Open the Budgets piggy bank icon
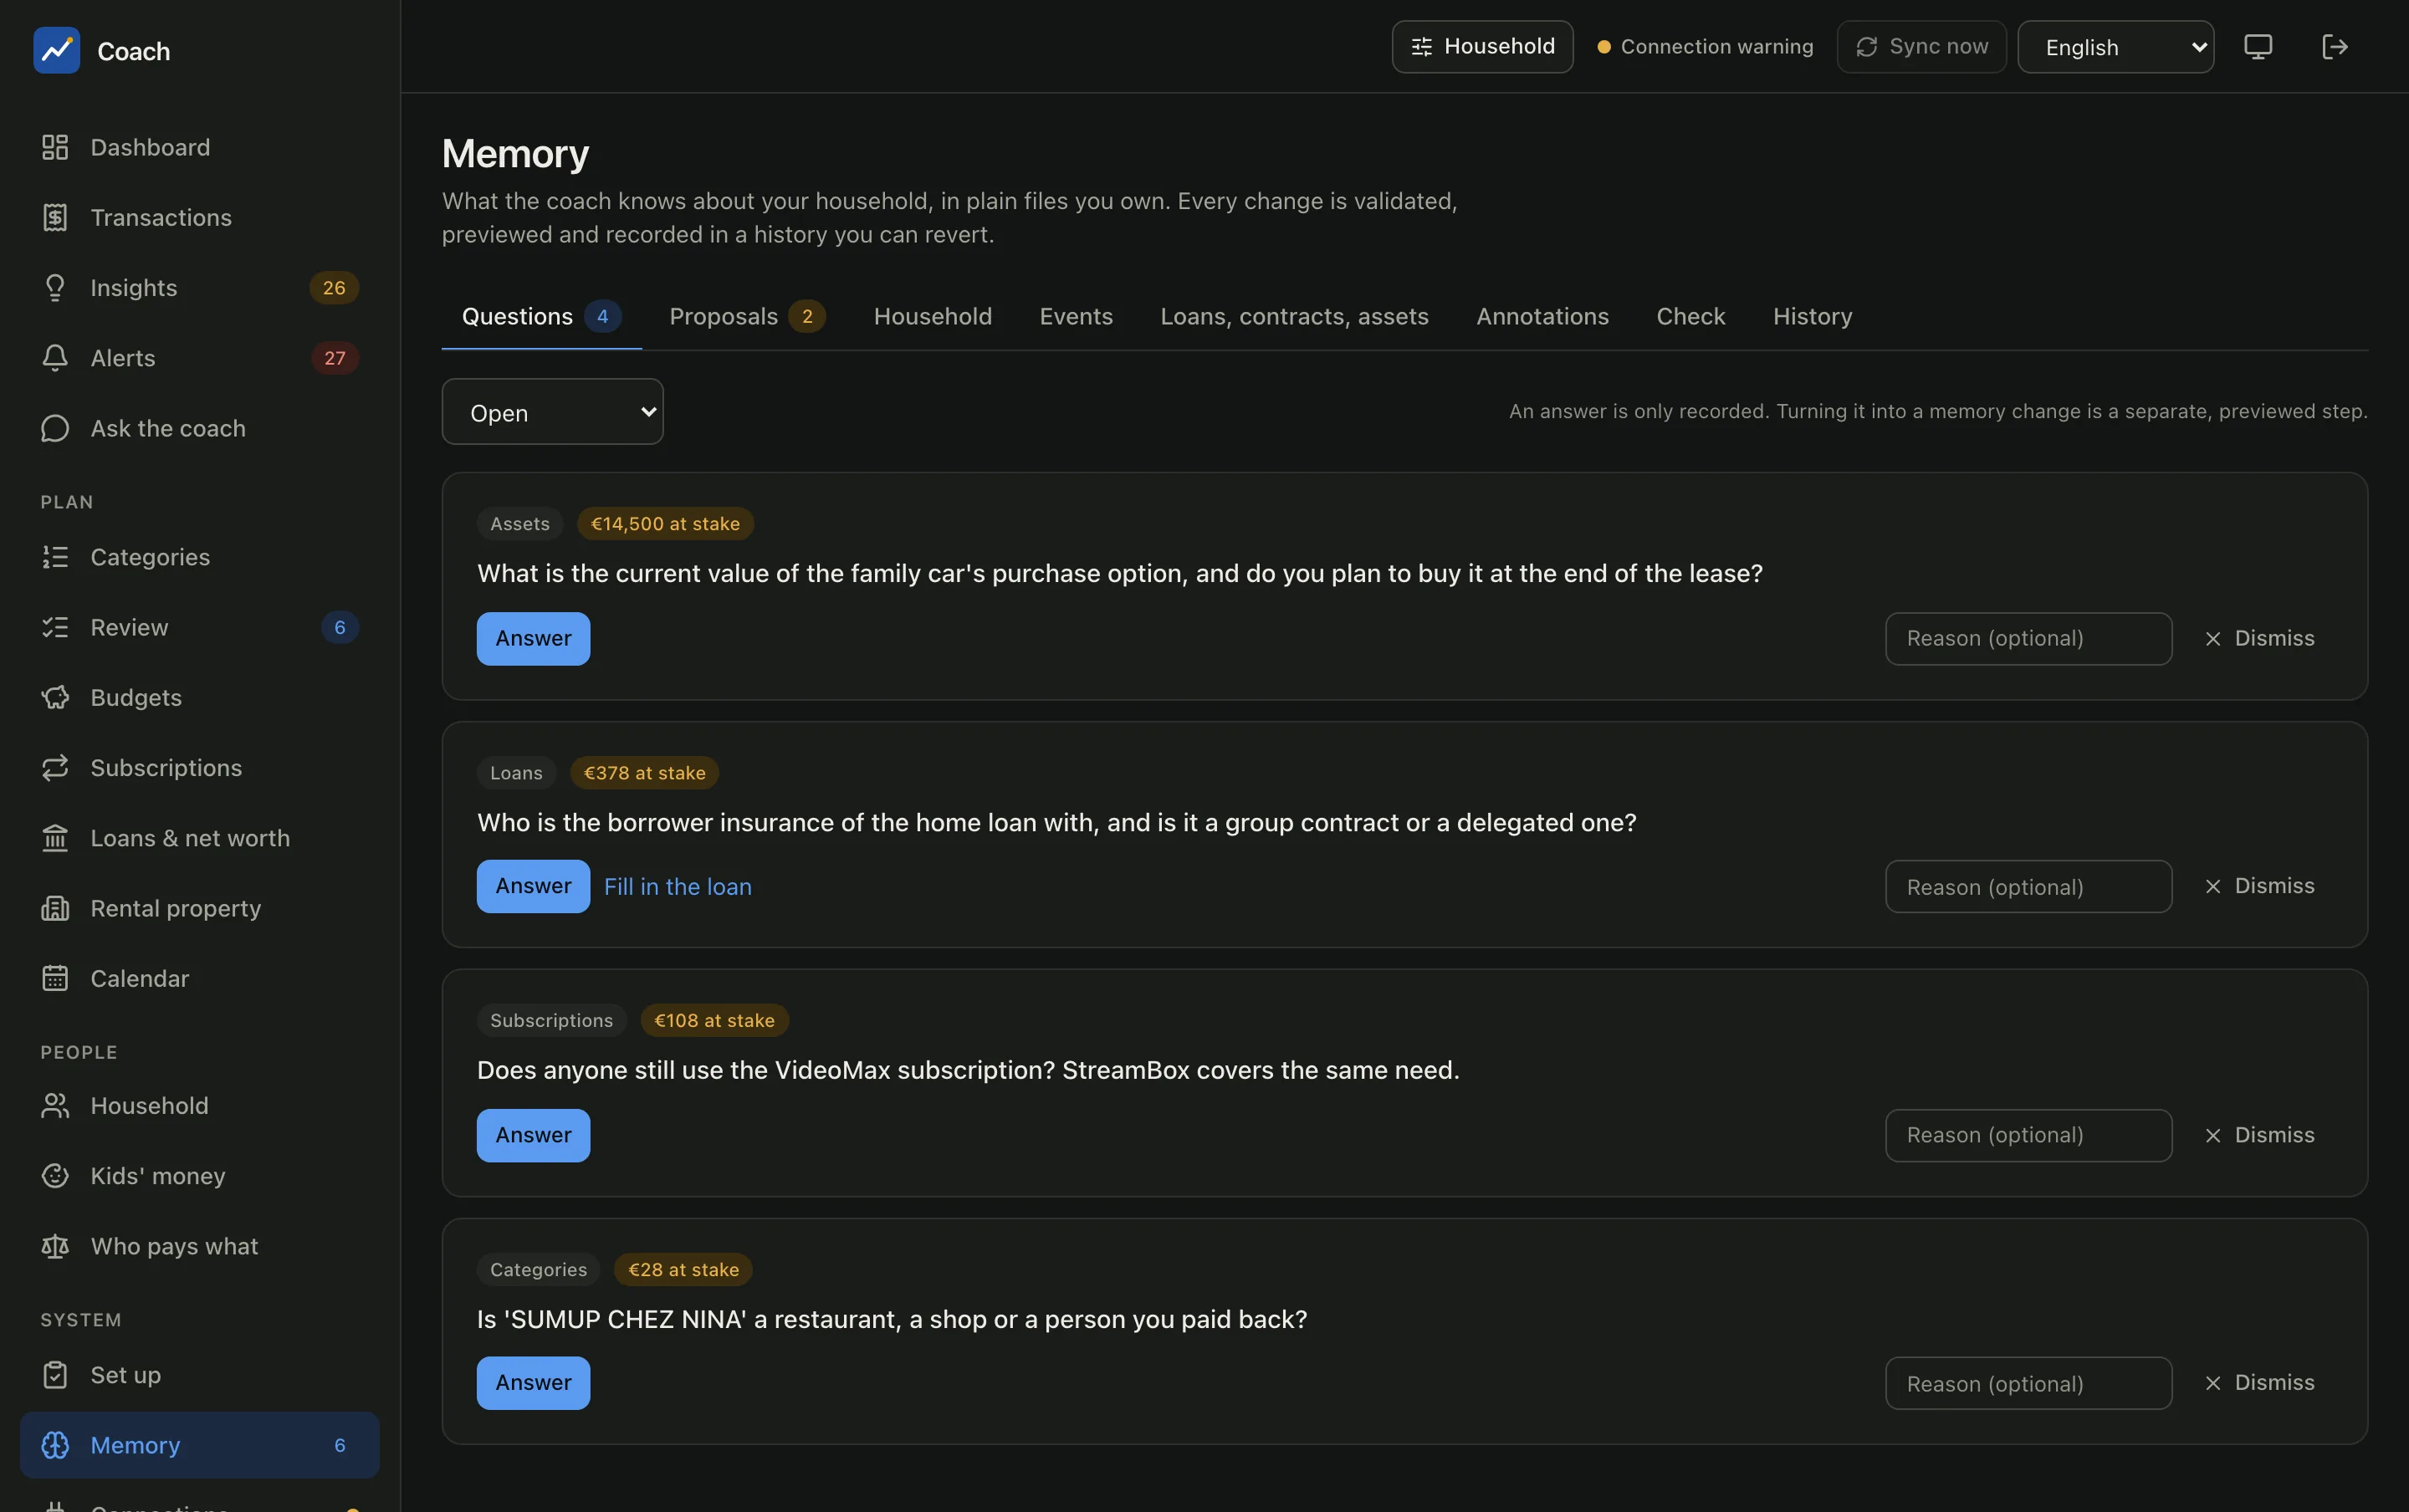2409x1512 pixels. [x=55, y=697]
